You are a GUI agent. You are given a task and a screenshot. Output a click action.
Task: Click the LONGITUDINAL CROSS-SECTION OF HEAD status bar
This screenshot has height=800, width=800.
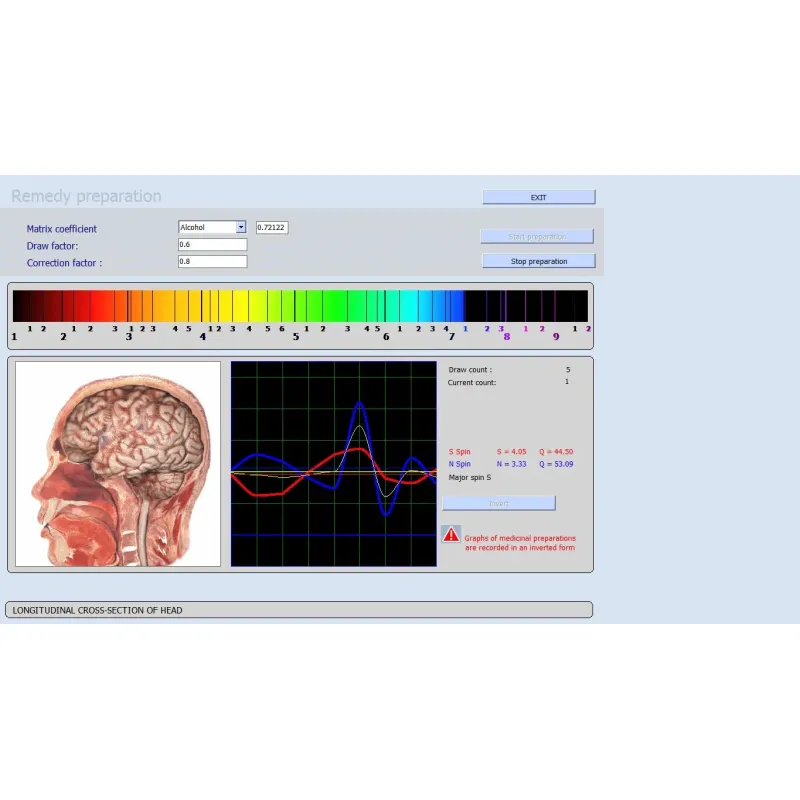coord(300,610)
